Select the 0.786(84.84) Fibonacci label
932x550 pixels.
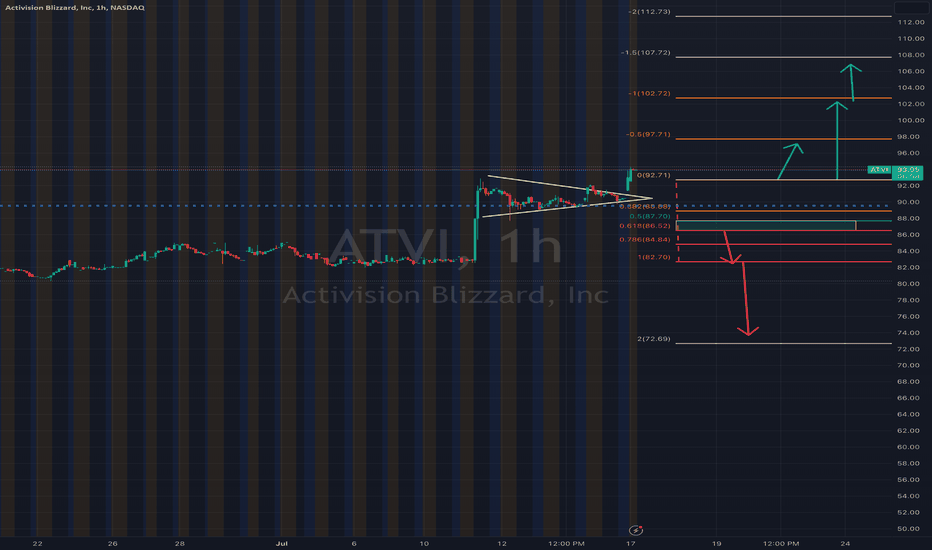tap(645, 240)
